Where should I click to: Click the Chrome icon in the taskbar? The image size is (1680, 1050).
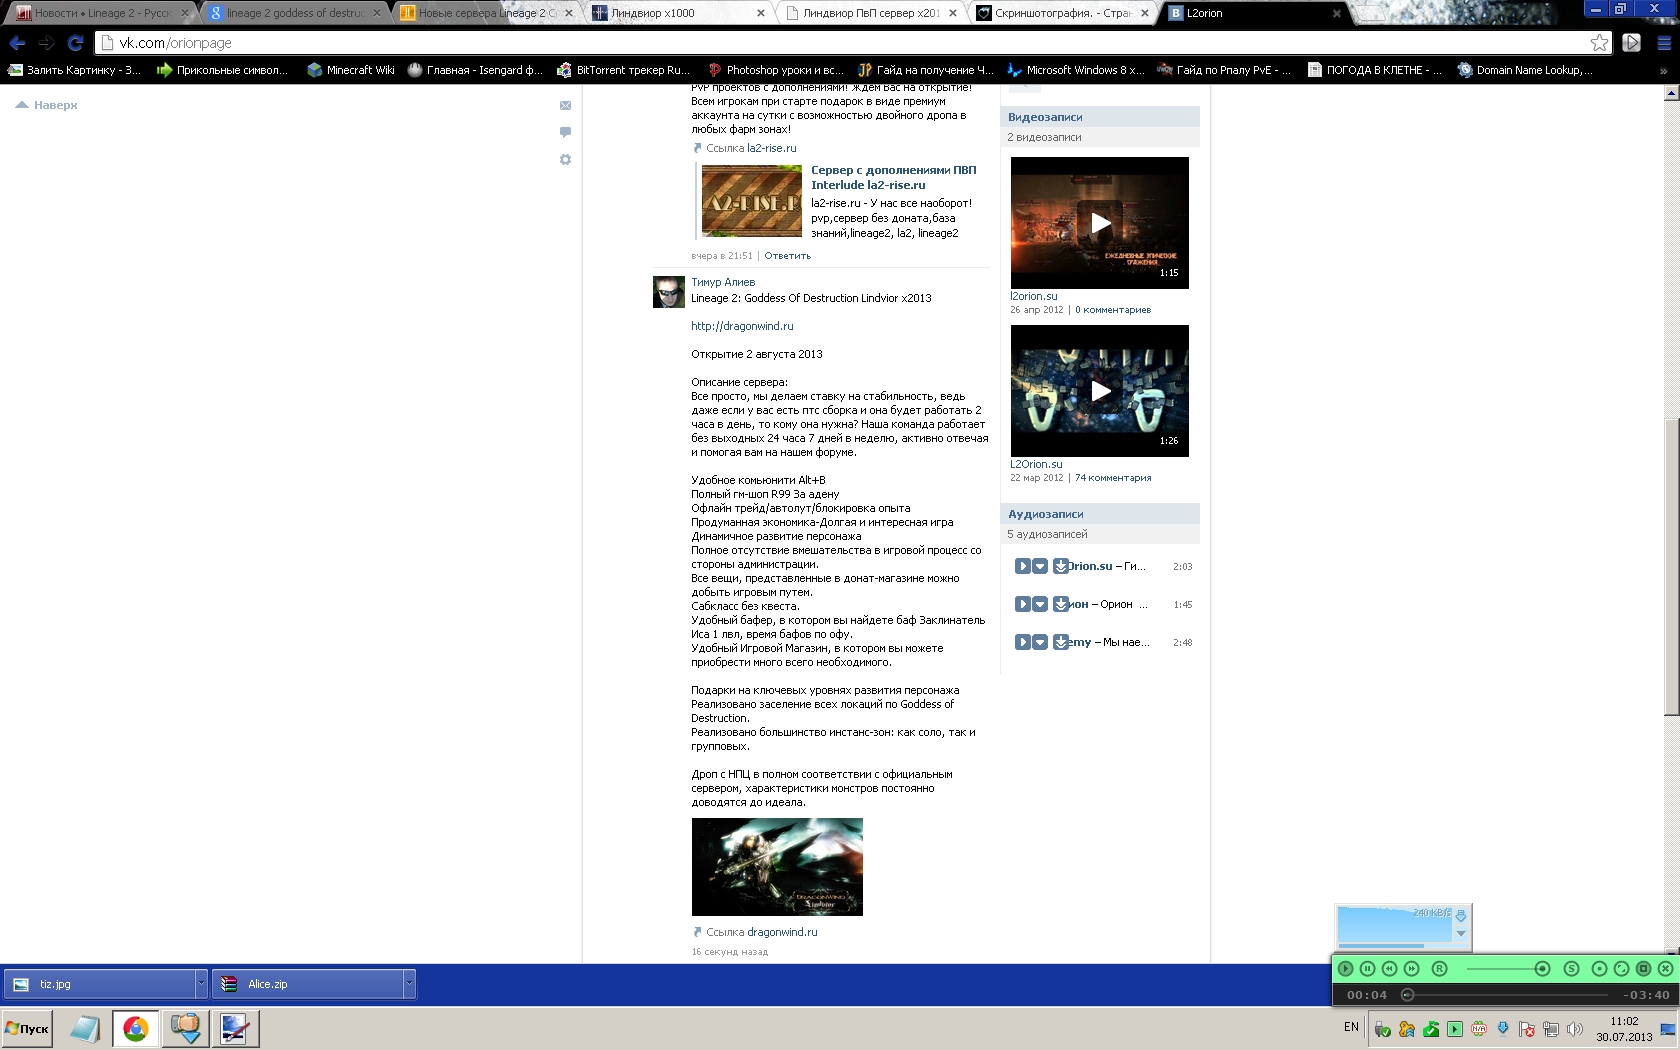click(135, 1028)
